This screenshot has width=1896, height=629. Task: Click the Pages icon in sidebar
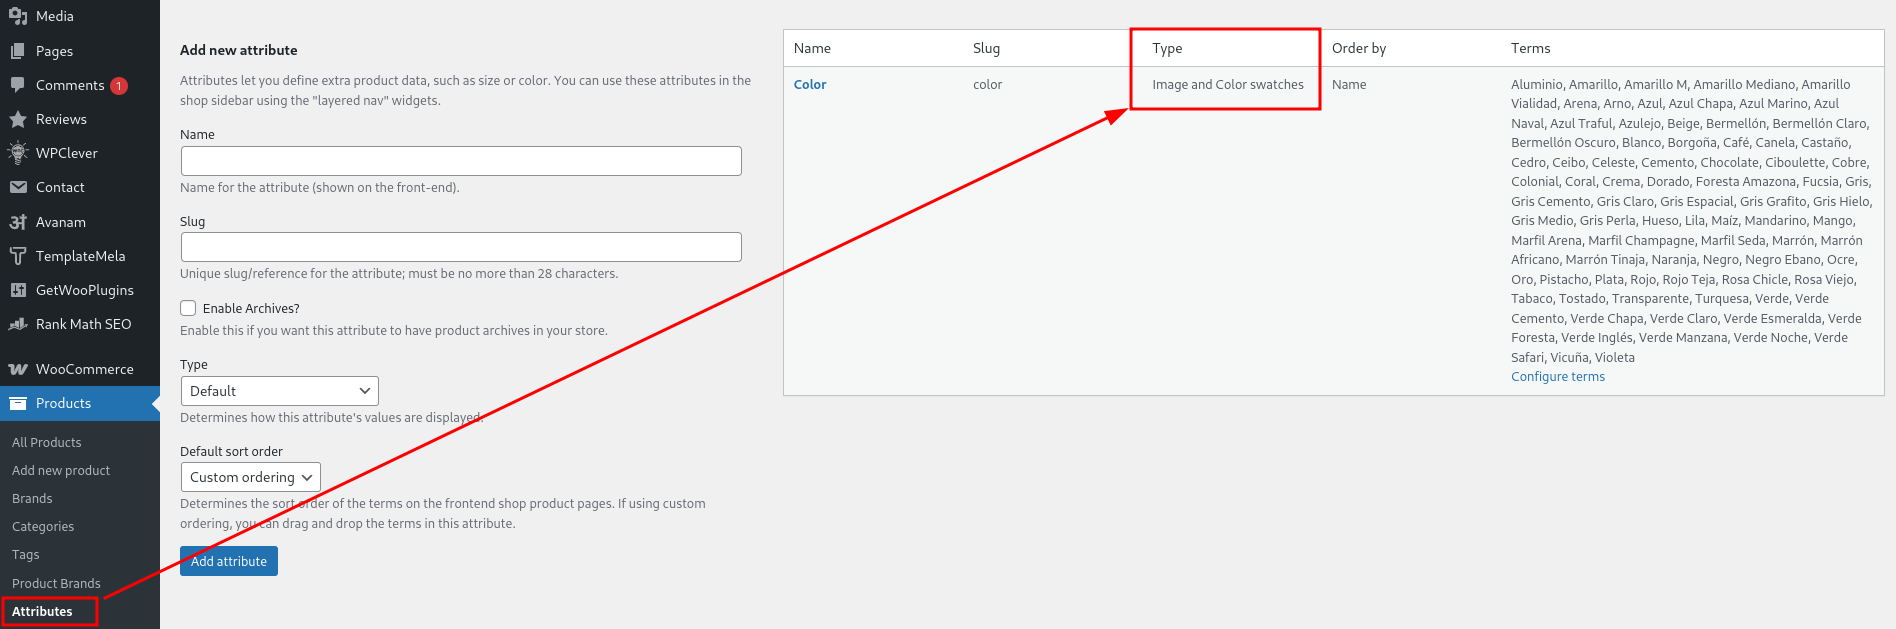pos(18,51)
